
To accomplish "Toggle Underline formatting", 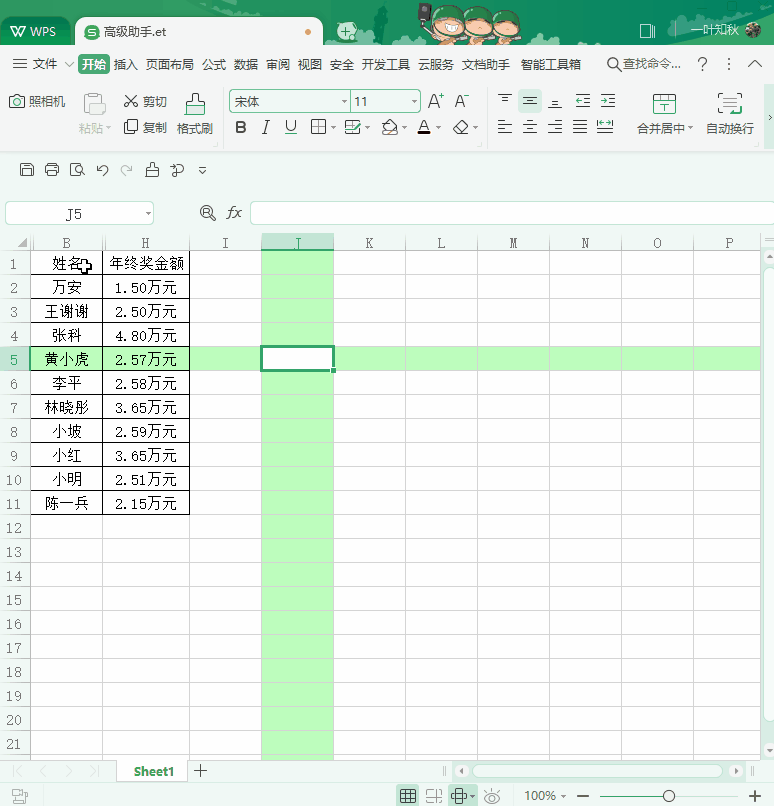I will pyautogui.click(x=291, y=127).
